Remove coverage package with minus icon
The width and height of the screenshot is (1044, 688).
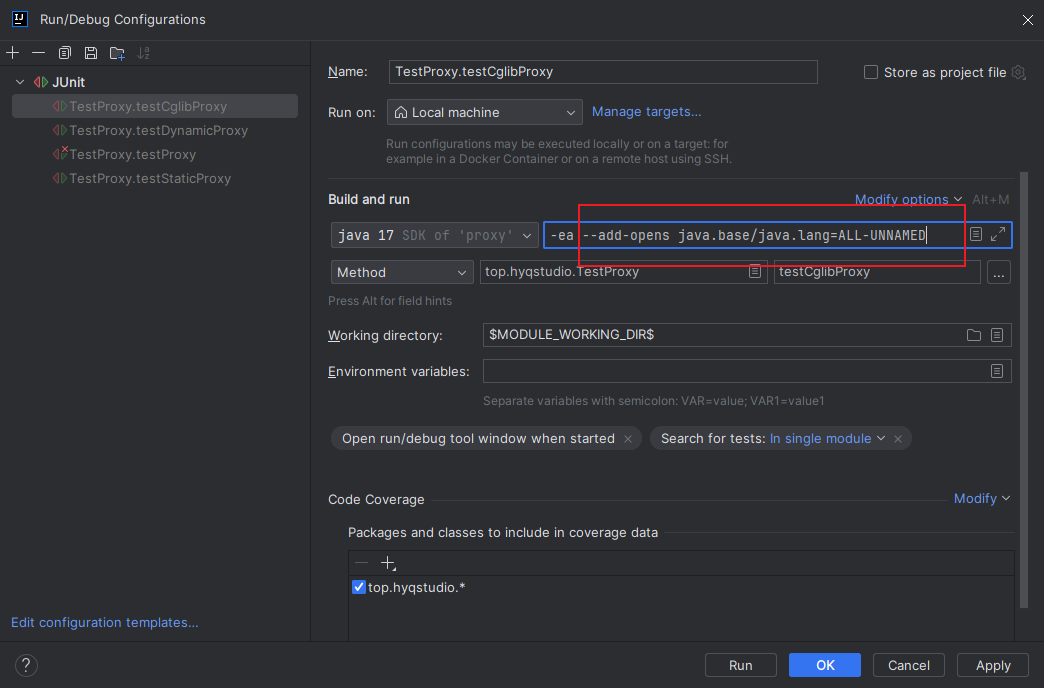[x=362, y=563]
